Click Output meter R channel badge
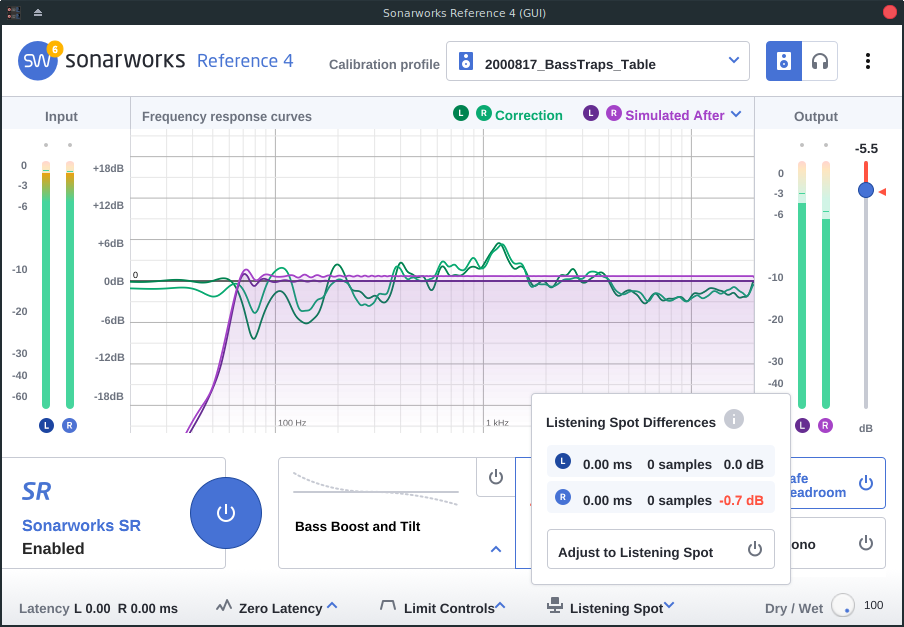904x627 pixels. (x=826, y=426)
